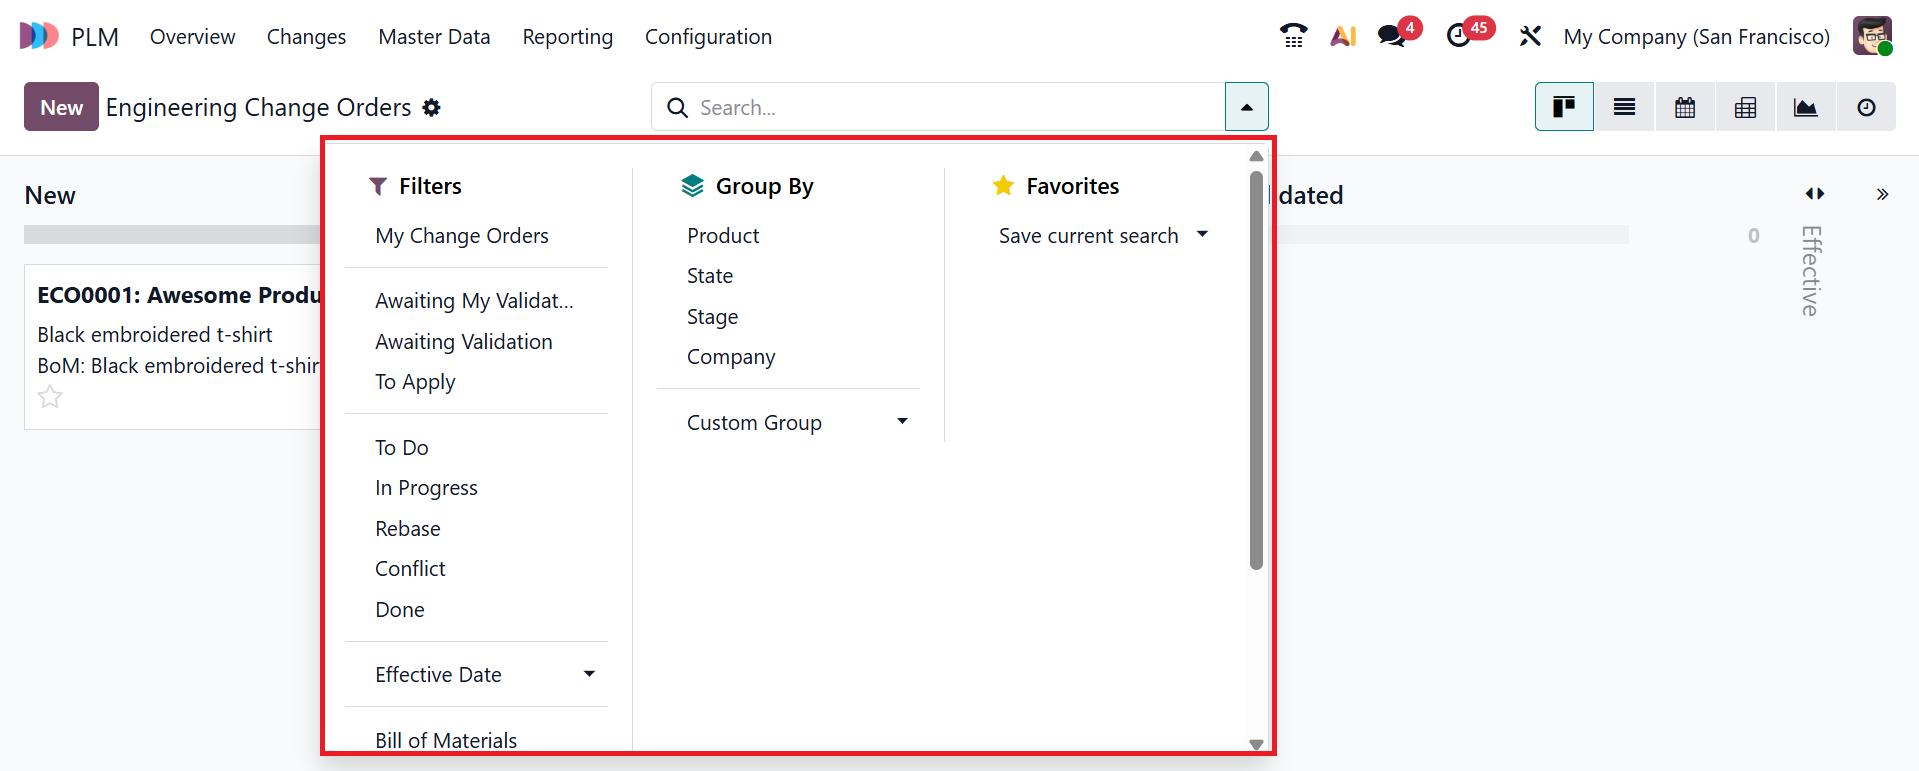Toggle the In Progress filter
This screenshot has height=771, width=1919.
[x=426, y=488]
